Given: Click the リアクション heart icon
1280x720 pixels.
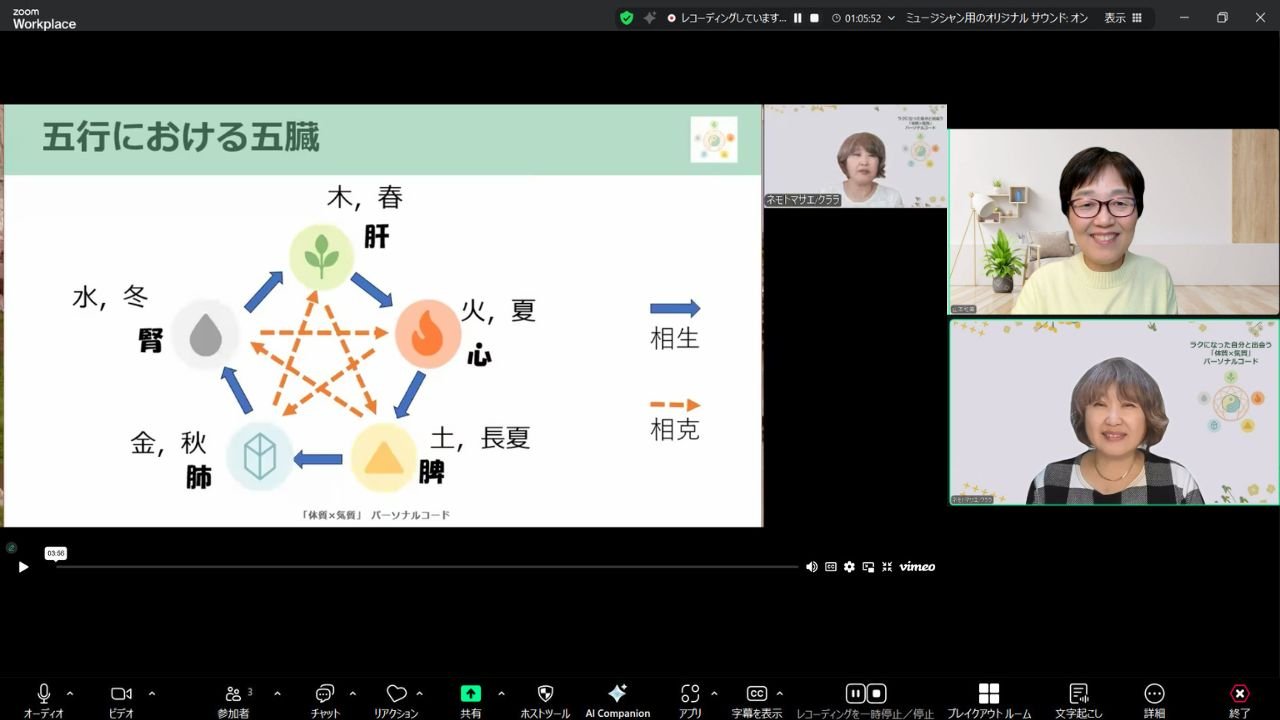Looking at the screenshot, I should 396,694.
